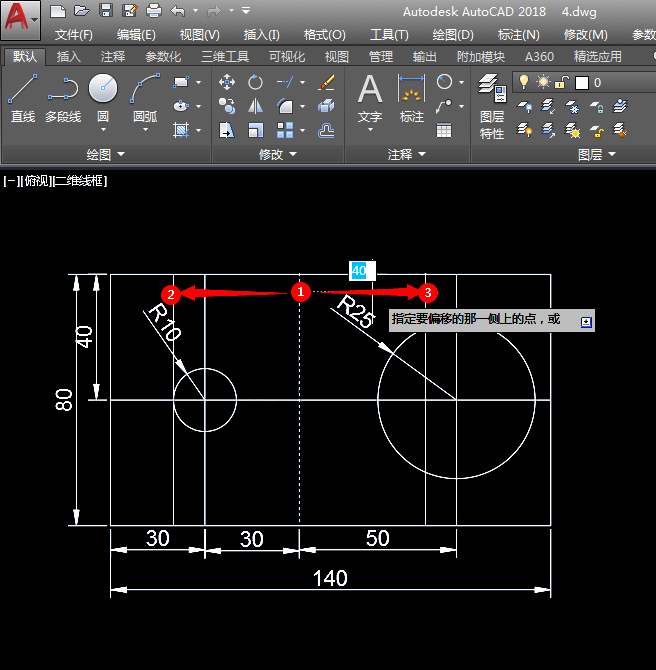
Task: Click the offset distance input field showing 40
Action: [x=359, y=270]
